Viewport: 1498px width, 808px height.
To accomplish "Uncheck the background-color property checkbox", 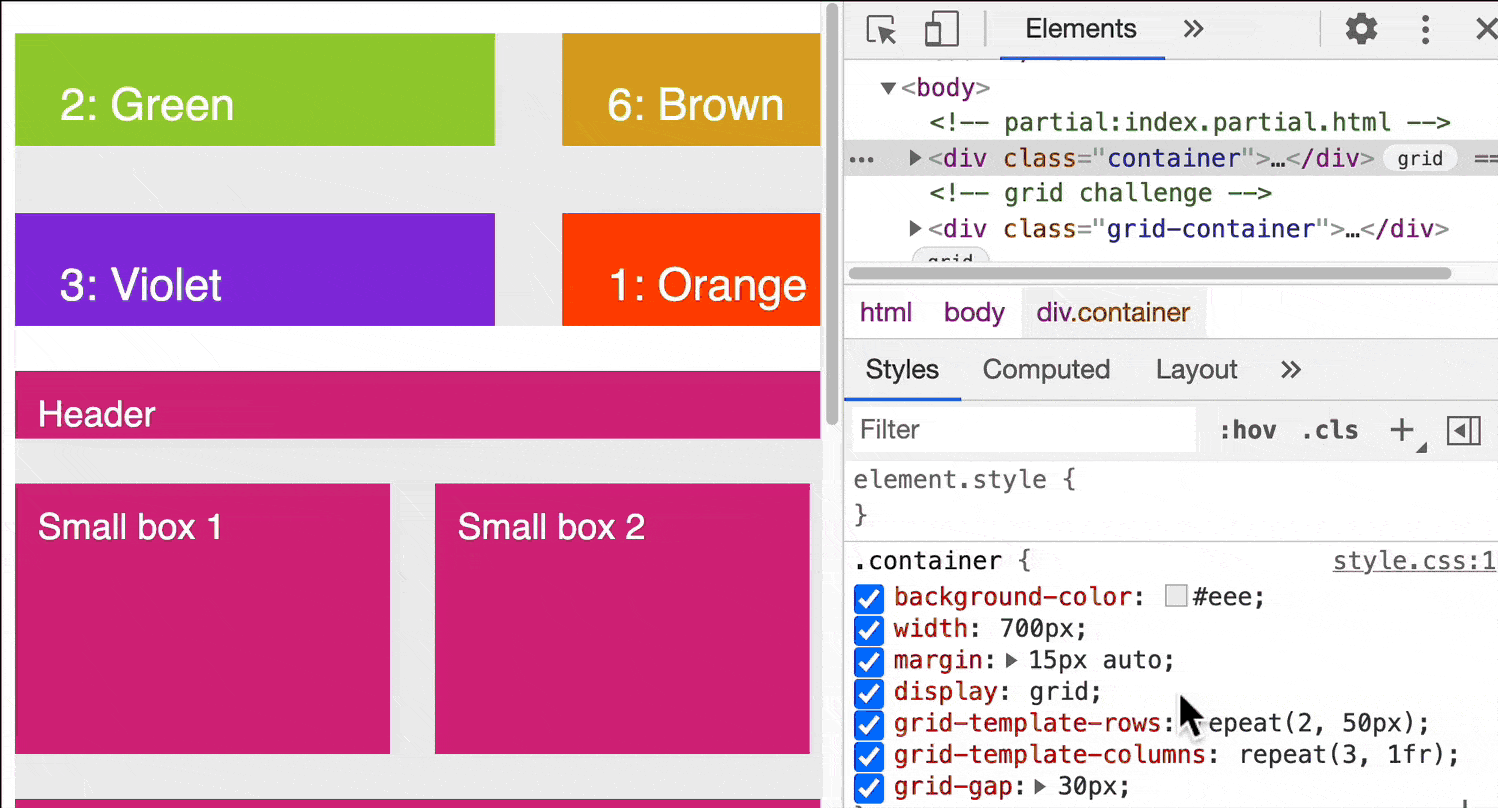I will point(869,599).
